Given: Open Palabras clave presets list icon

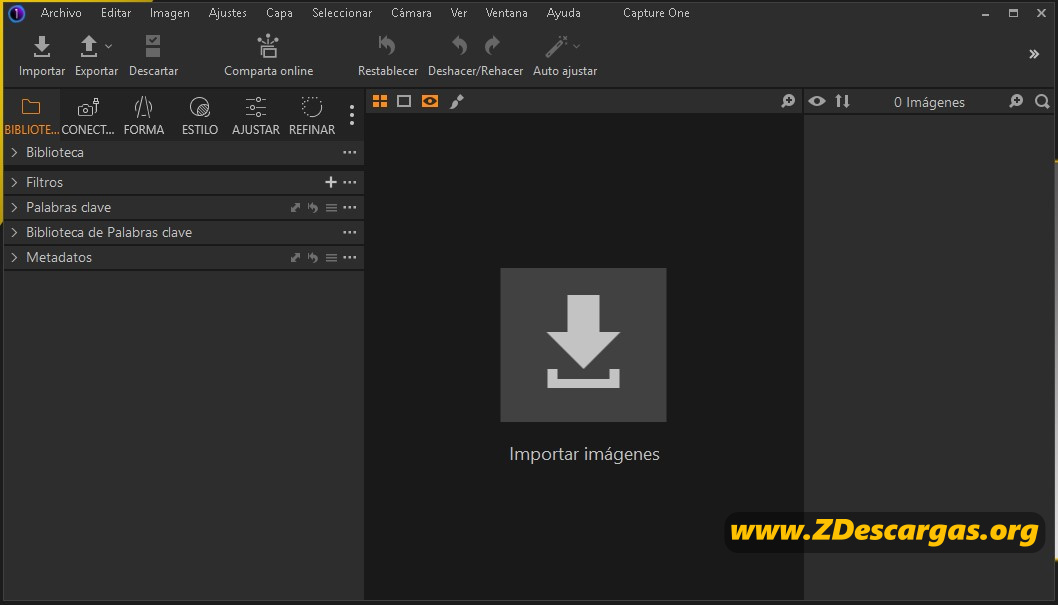Looking at the screenshot, I should click(331, 208).
